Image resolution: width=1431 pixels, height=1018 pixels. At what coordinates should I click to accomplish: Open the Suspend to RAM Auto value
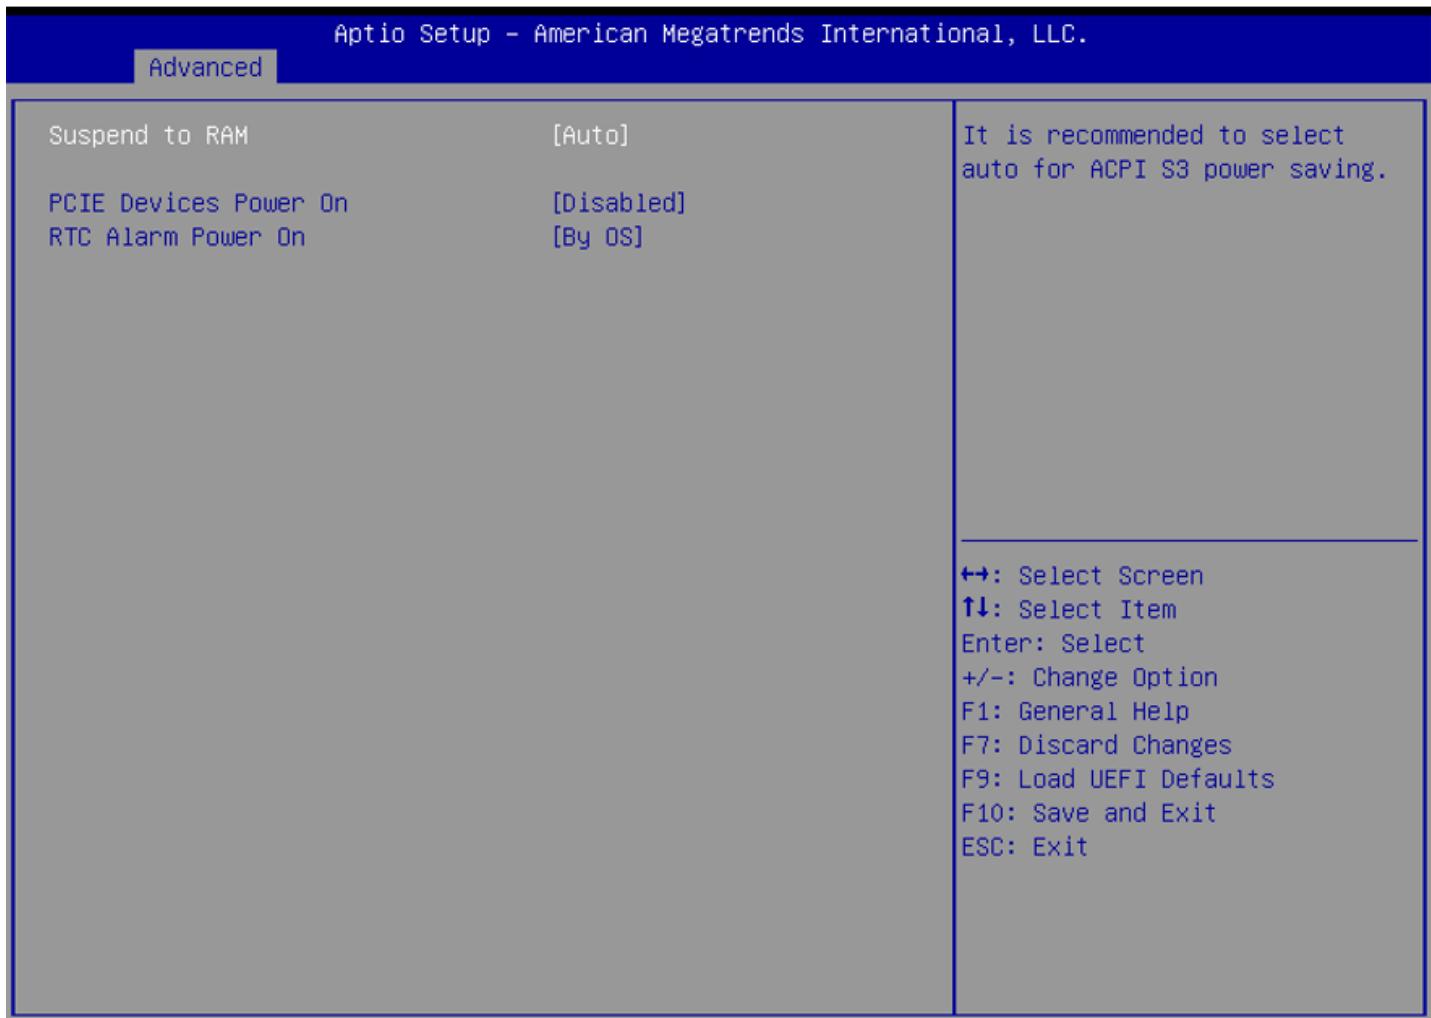pos(590,135)
